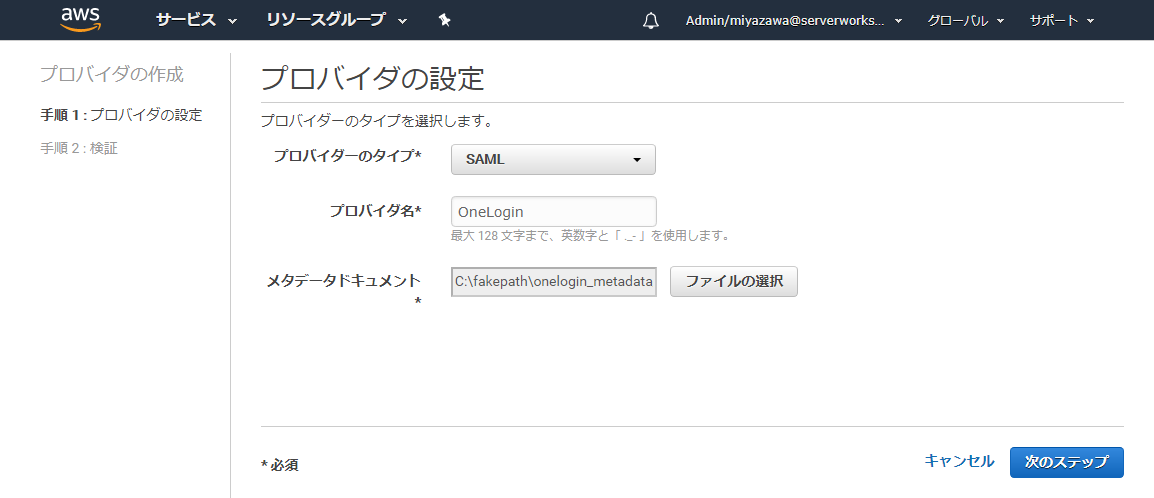
Task: Click the AWS logo home icon
Action: point(81,19)
